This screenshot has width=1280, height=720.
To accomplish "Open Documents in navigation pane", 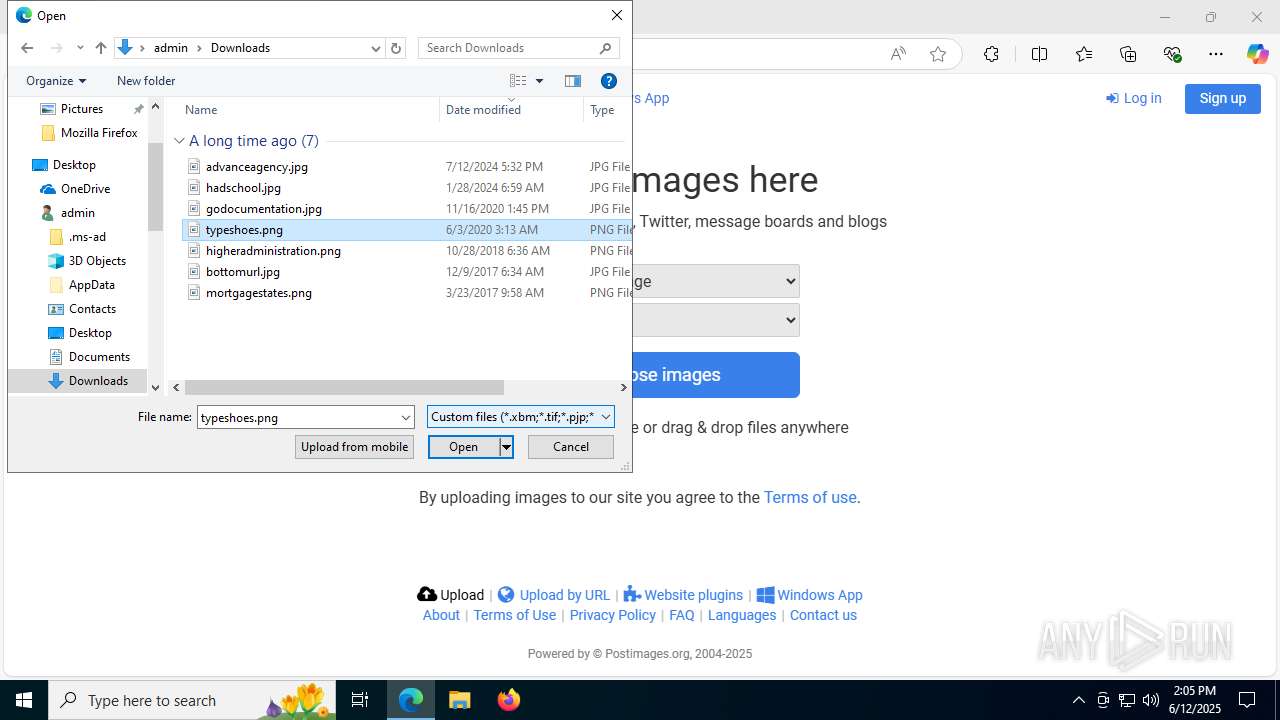I will pyautogui.click(x=99, y=357).
